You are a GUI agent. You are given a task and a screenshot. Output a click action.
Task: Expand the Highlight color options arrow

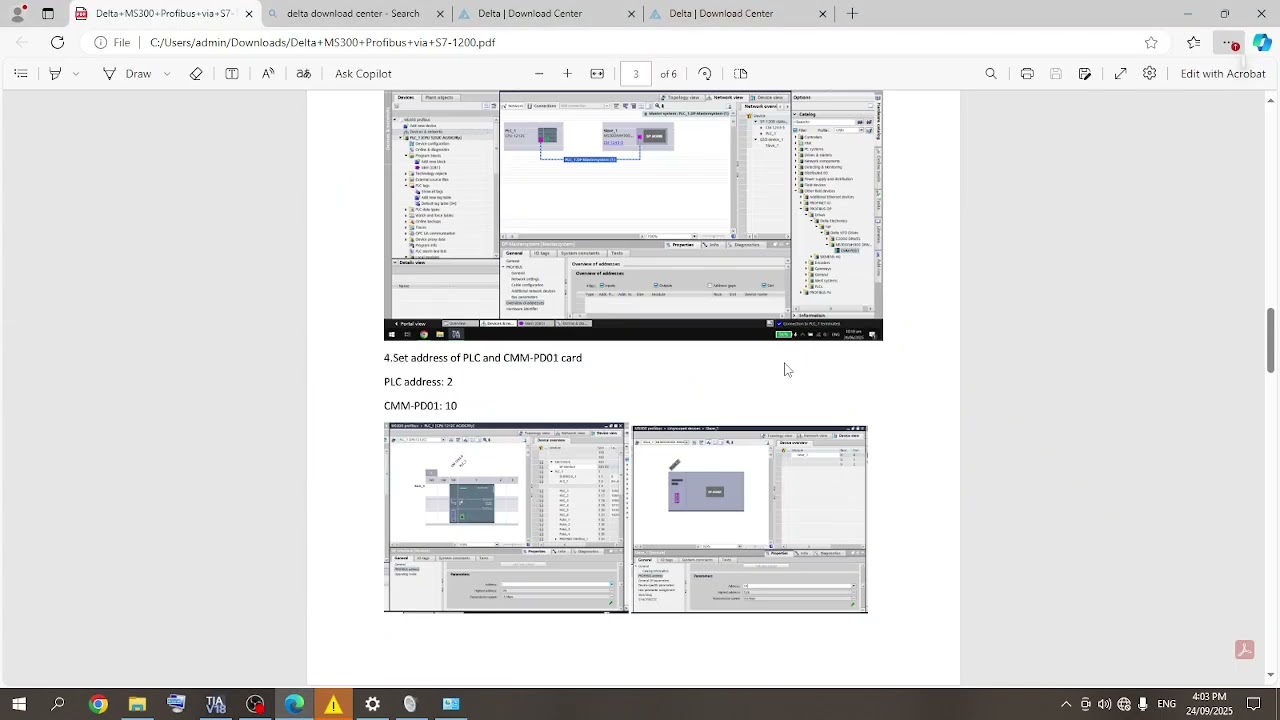point(76,73)
